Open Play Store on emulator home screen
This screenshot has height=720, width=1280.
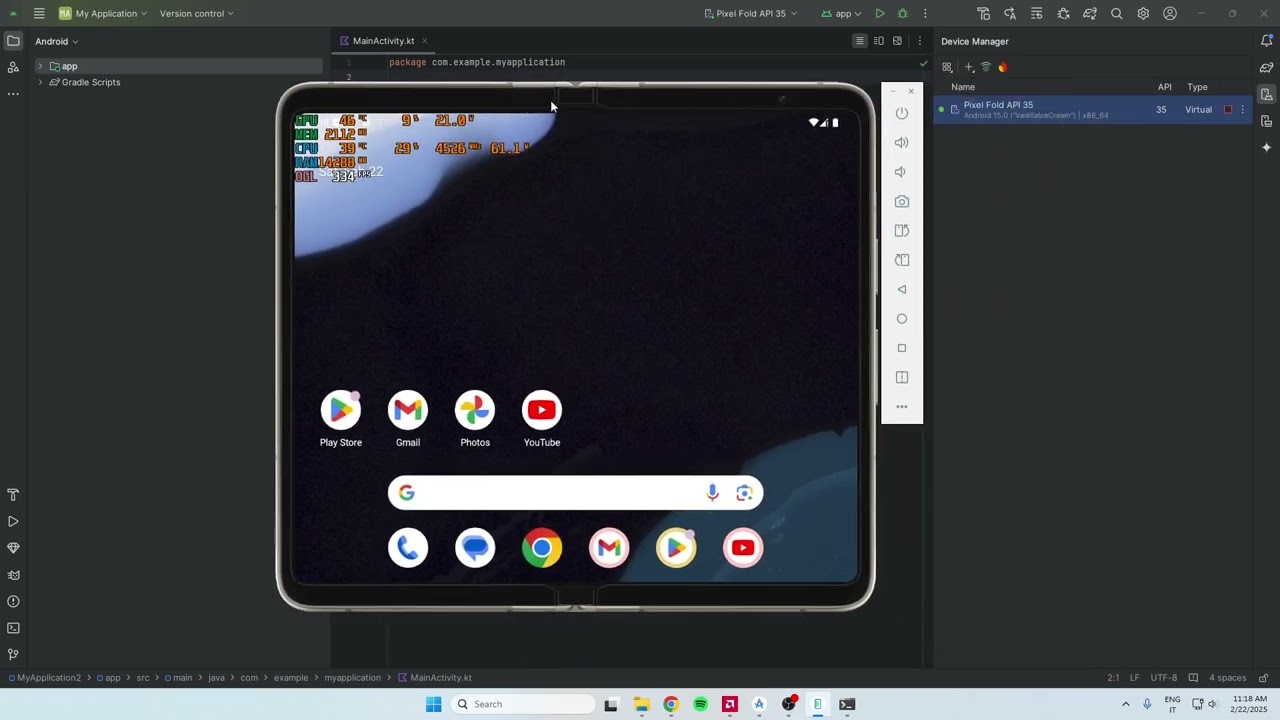341,418
